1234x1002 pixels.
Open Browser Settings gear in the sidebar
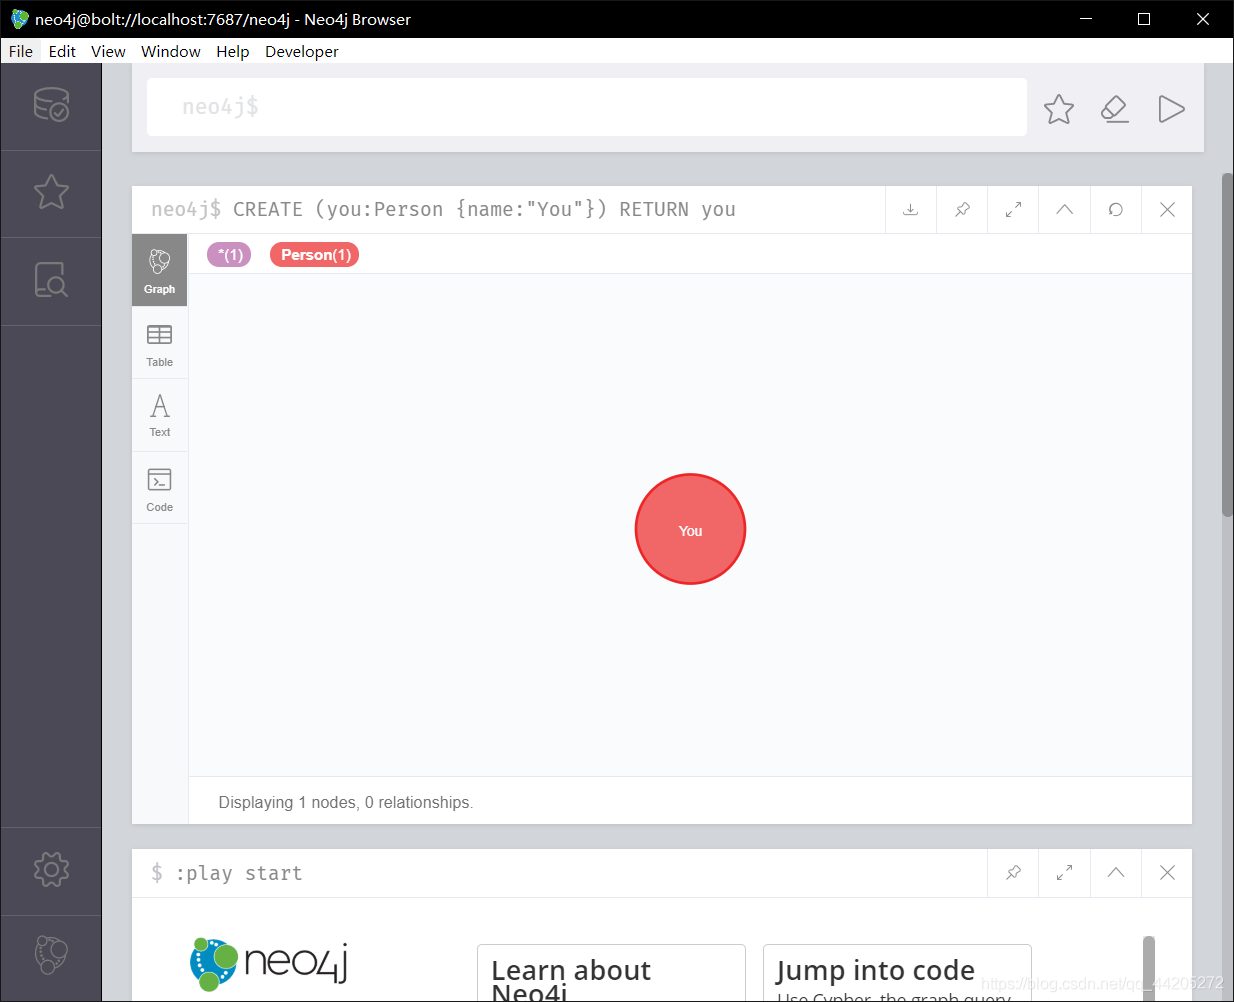[x=51, y=869]
